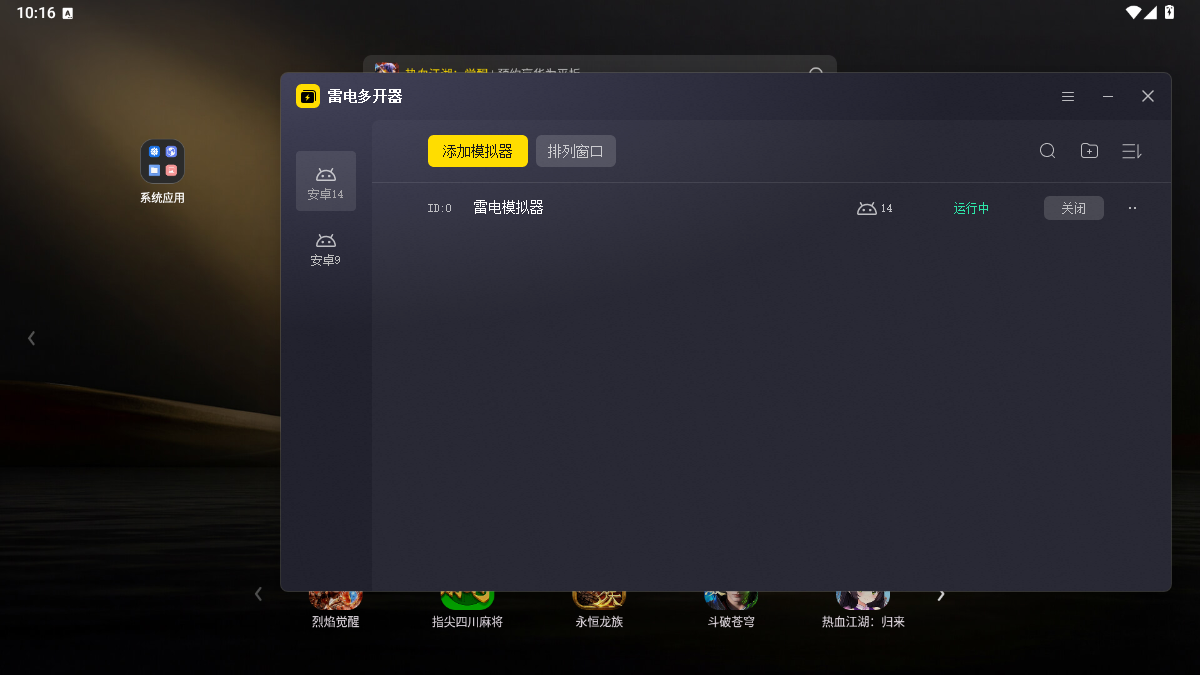
Task: Click the 10:16 clock in status bar
Action: point(36,13)
